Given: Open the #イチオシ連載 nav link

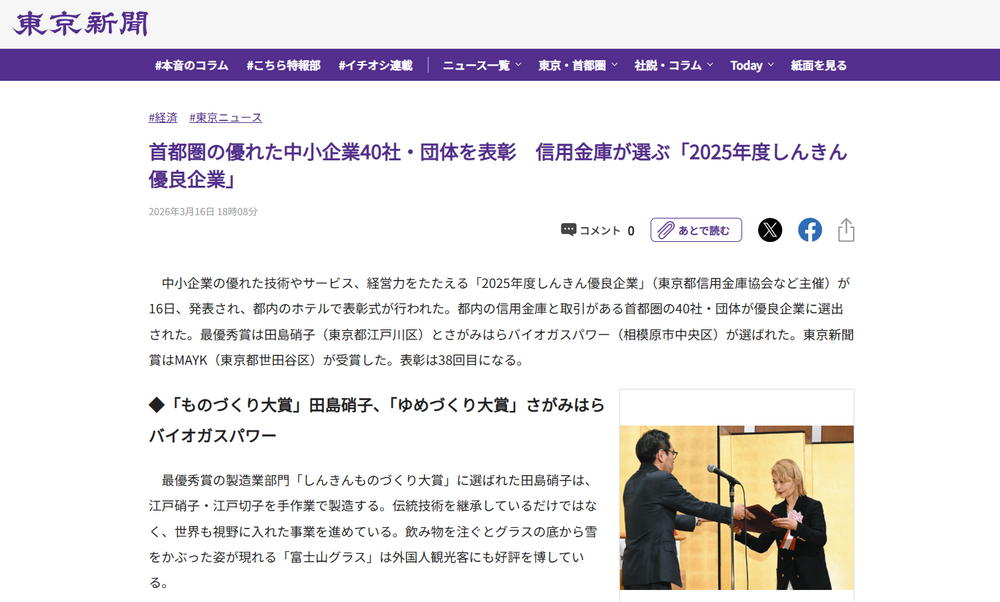Looking at the screenshot, I should 375,65.
